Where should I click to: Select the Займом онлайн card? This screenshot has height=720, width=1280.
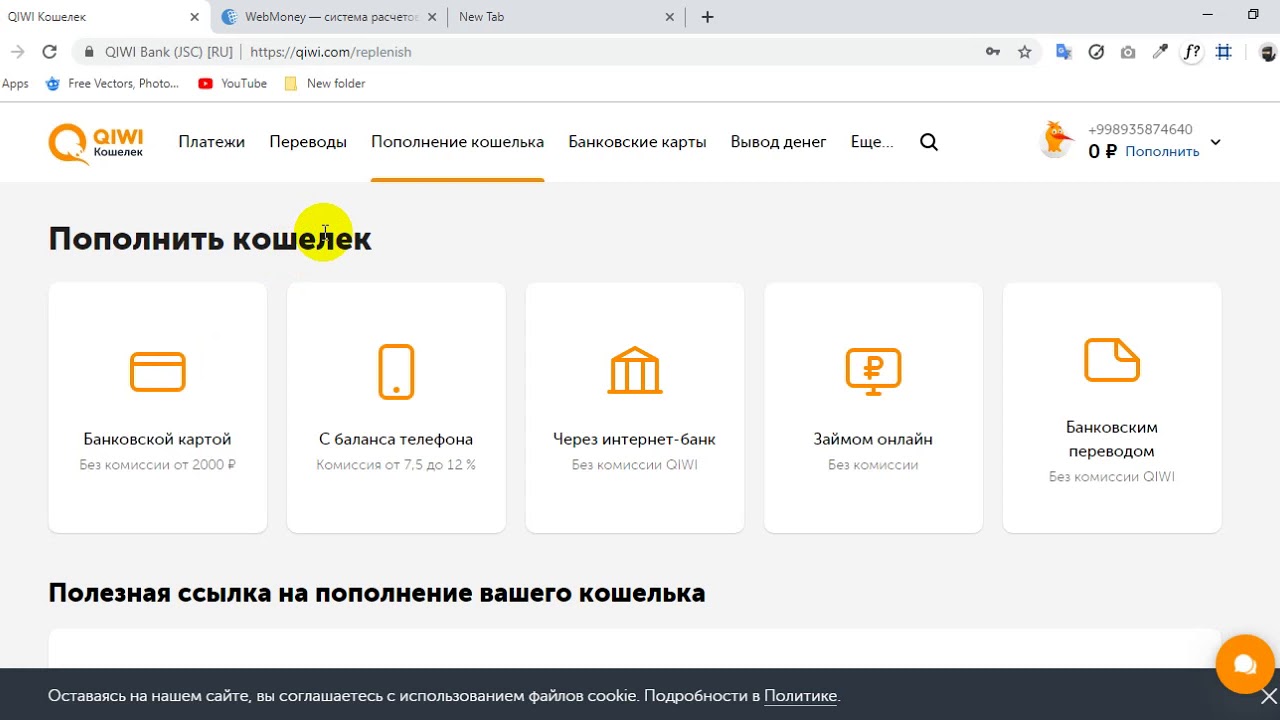click(873, 408)
